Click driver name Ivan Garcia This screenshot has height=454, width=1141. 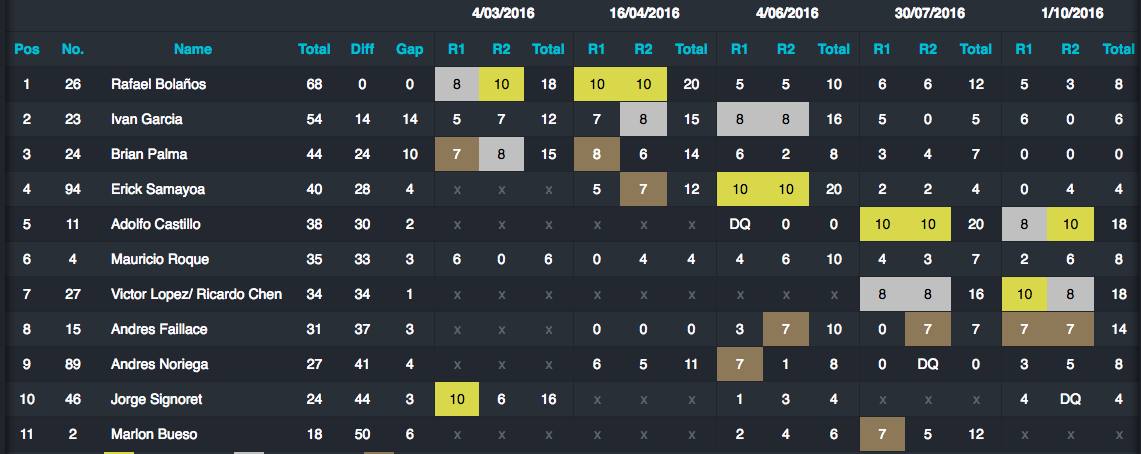pos(146,119)
